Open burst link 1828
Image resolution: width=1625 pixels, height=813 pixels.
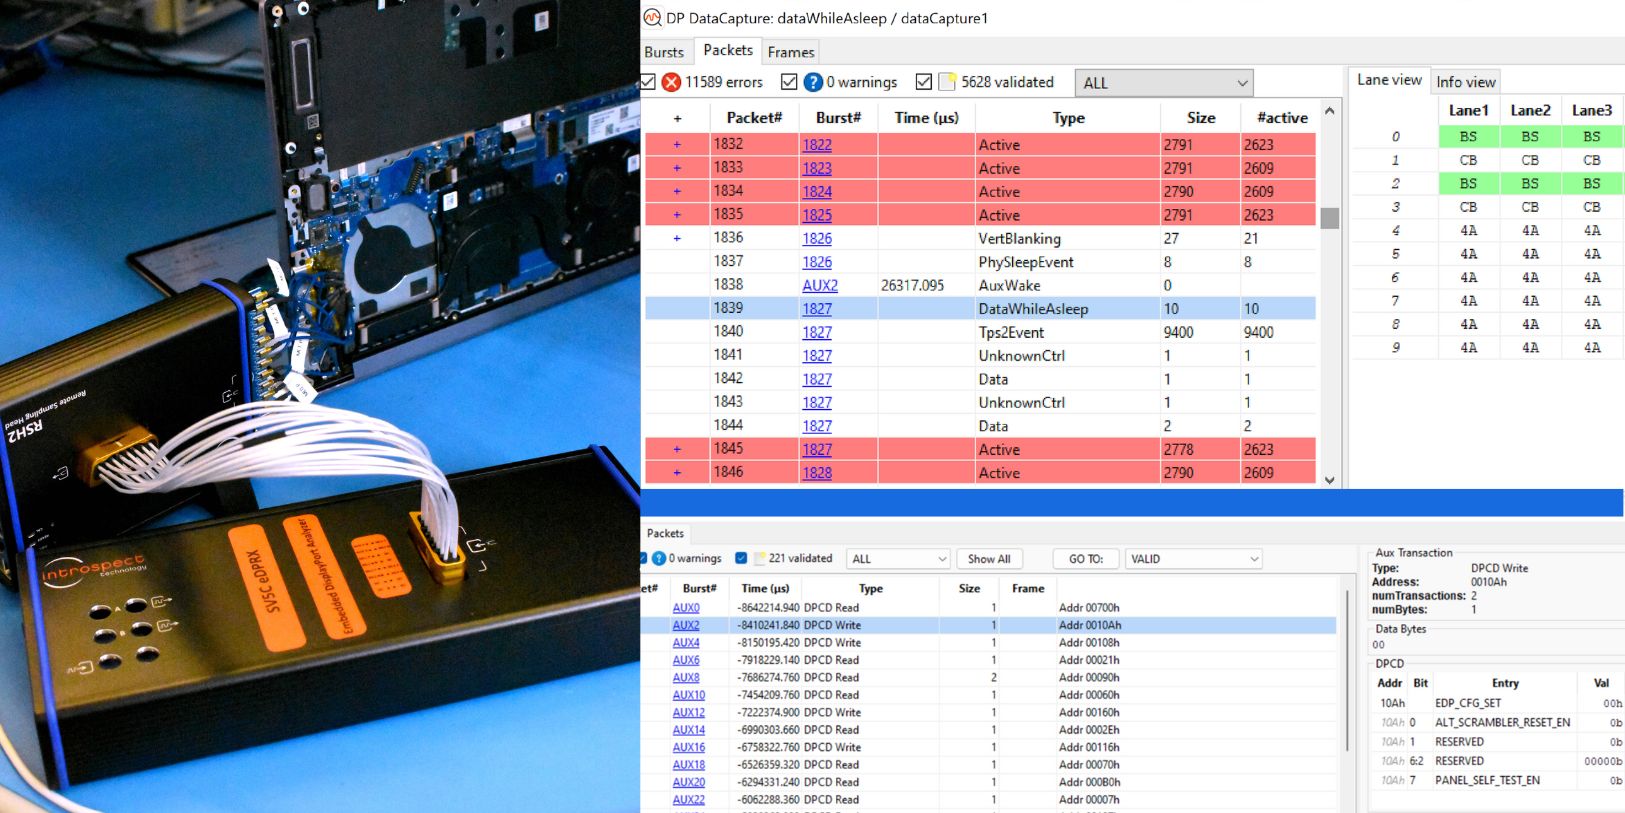point(817,473)
